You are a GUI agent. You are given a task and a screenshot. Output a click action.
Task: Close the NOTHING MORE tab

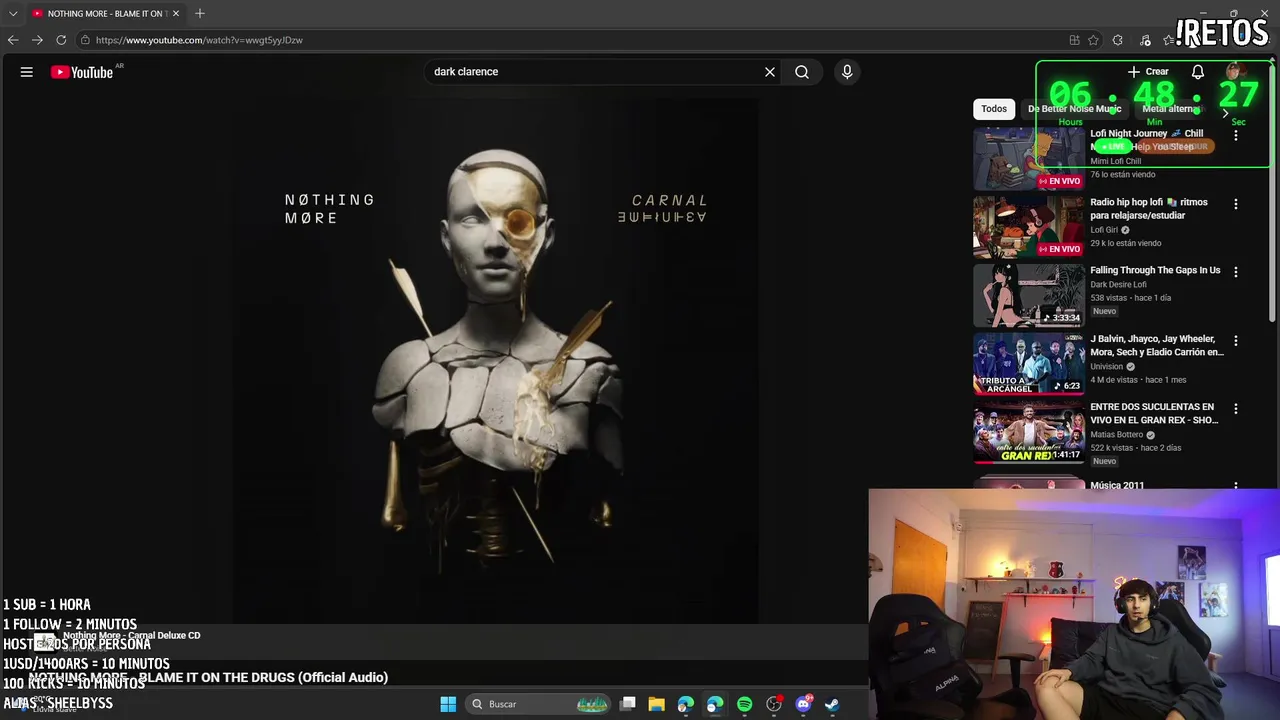(x=176, y=13)
